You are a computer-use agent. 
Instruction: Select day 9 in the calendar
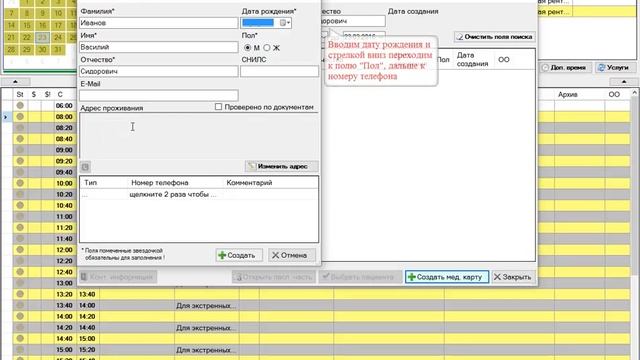(42, 13)
